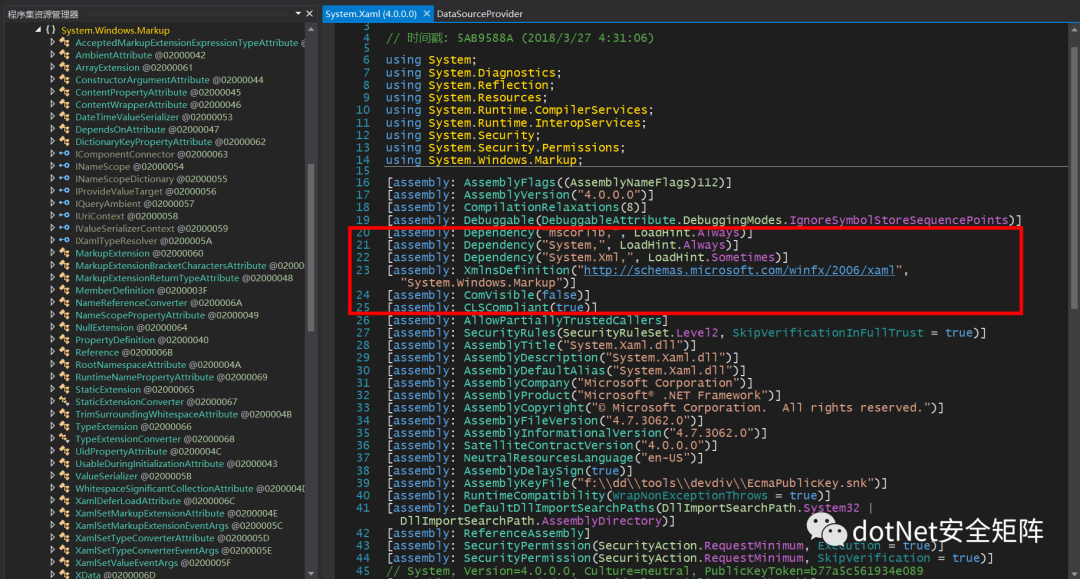The width and height of the screenshot is (1080, 579).
Task: Click the DependsOnAttribute class icon
Action: [x=64, y=129]
